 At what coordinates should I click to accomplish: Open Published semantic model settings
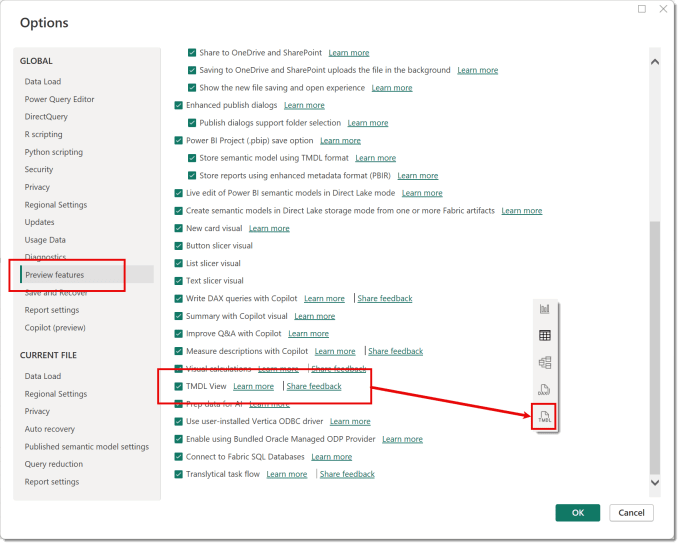coord(87,448)
